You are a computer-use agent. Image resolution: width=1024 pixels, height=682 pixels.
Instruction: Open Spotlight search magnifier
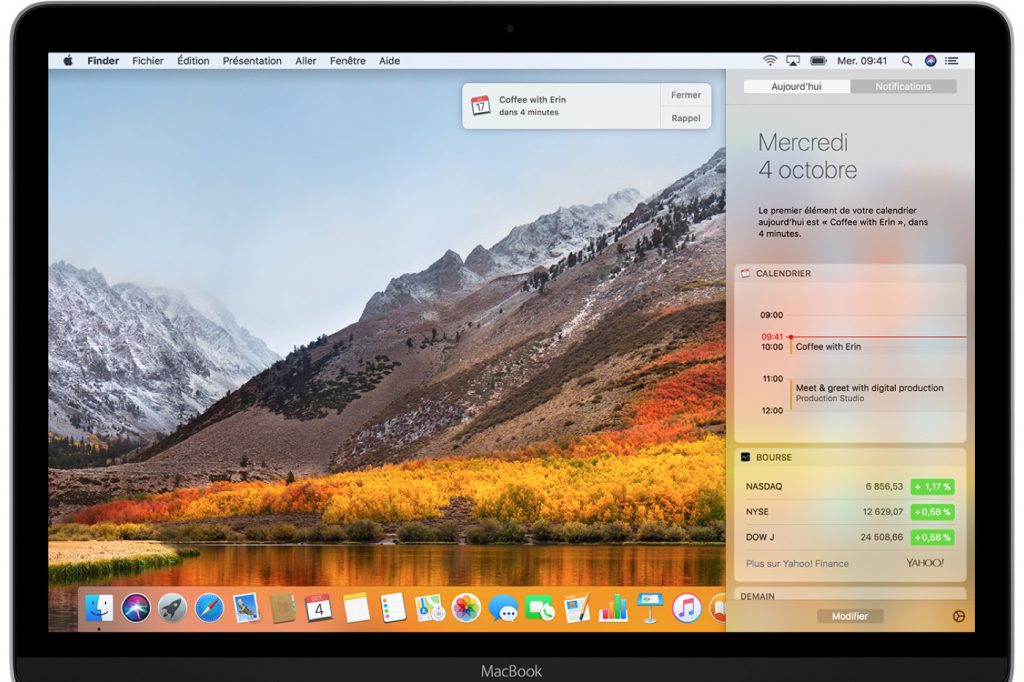pos(906,61)
